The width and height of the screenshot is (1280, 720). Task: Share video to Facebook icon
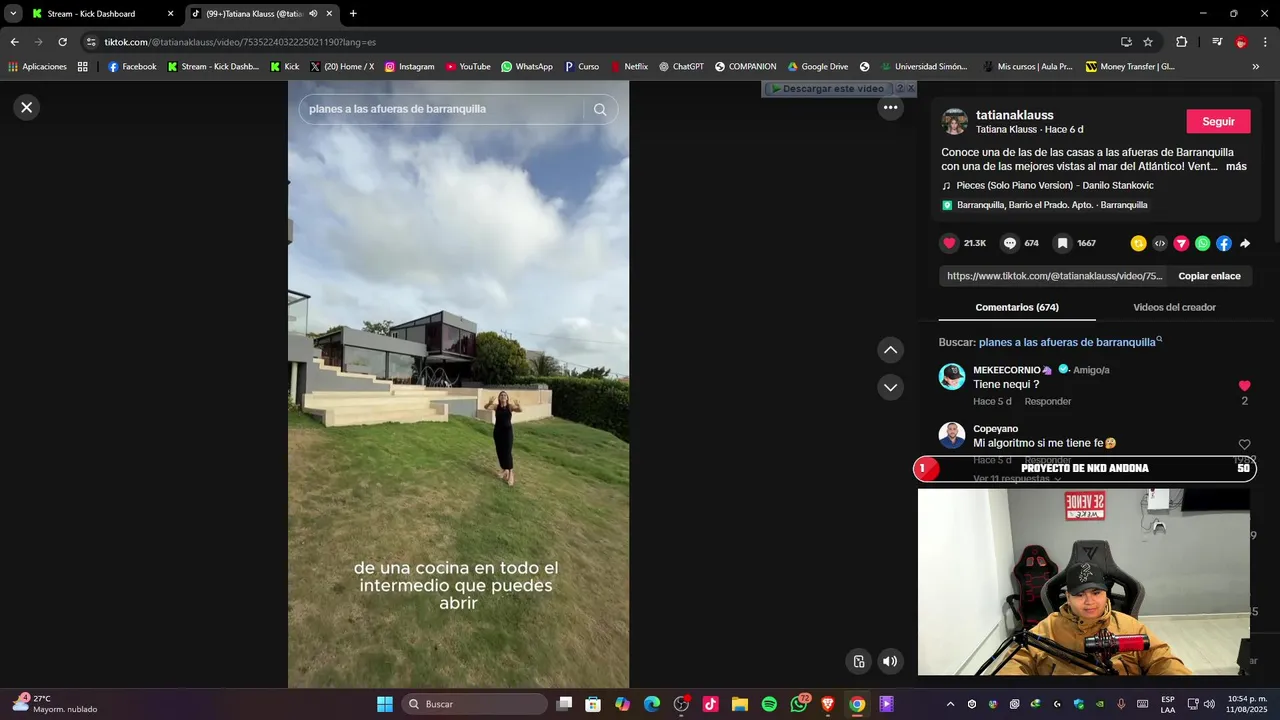1224,243
